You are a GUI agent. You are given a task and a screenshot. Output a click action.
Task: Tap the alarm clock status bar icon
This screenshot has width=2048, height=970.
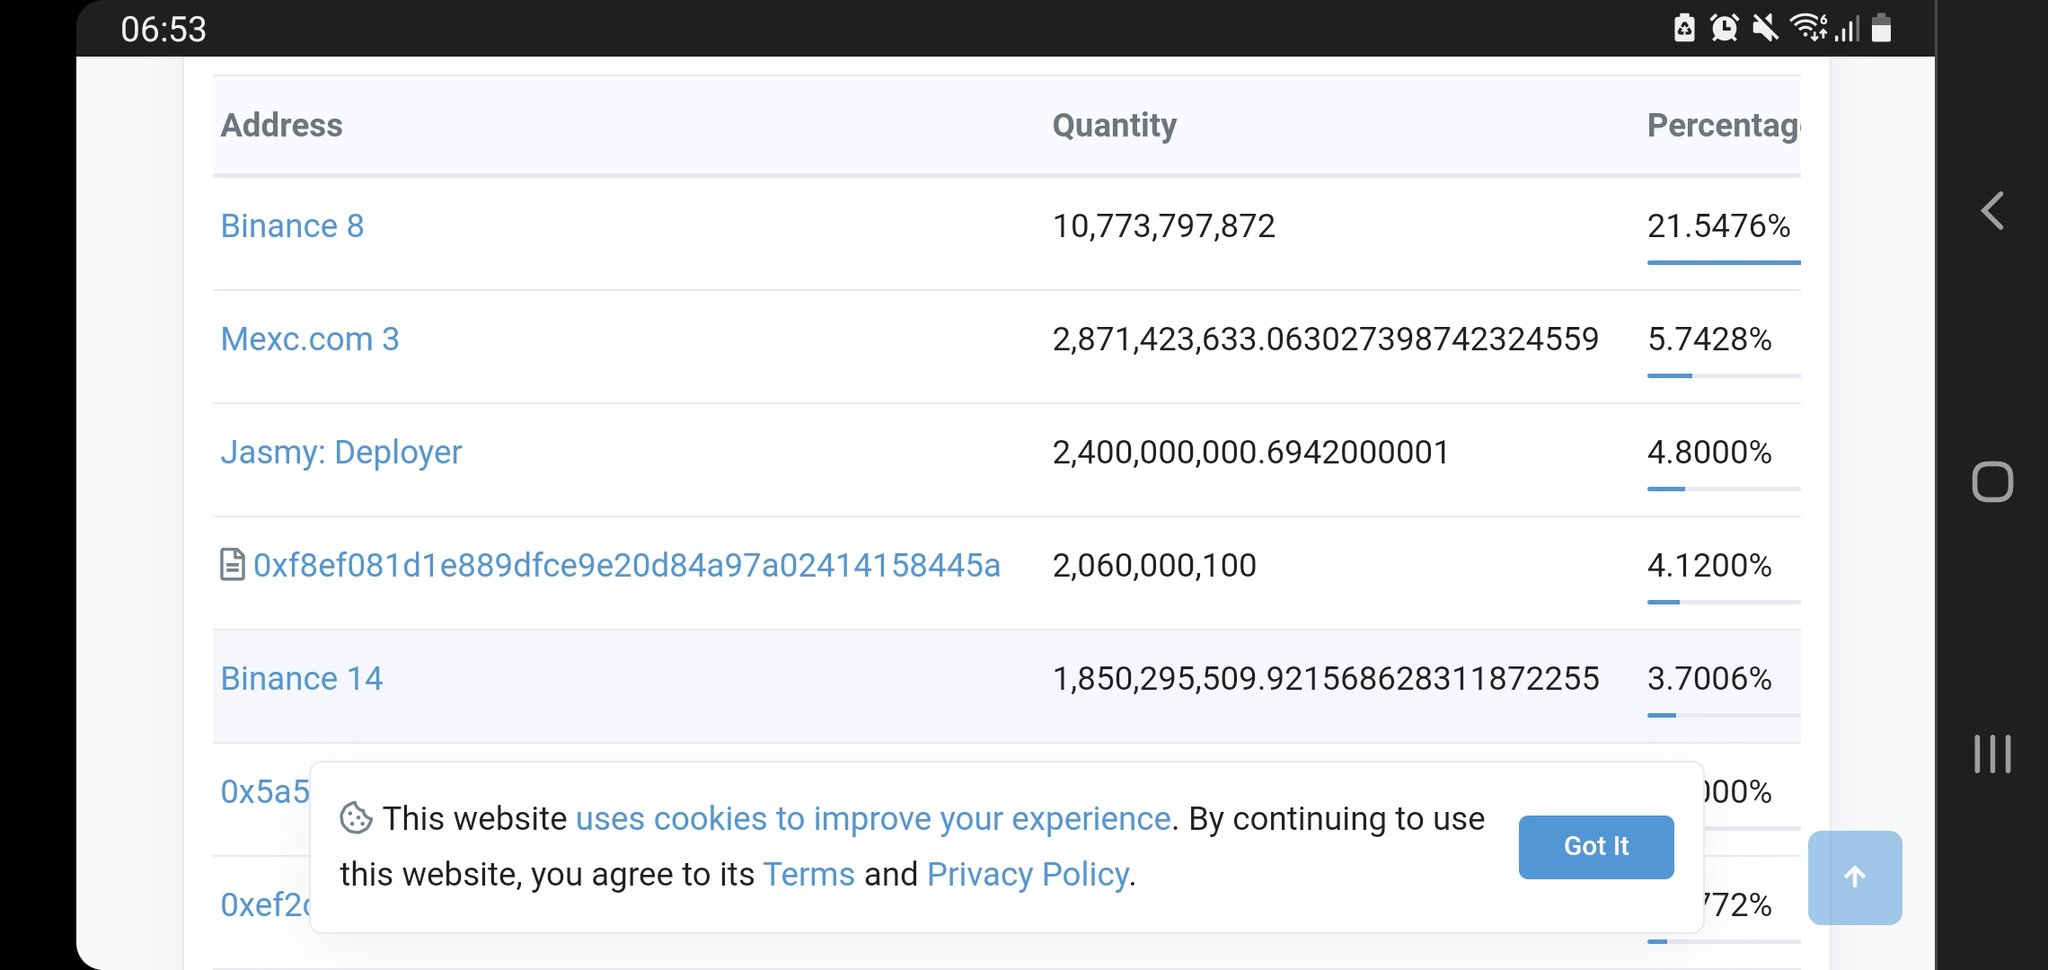point(1723,29)
